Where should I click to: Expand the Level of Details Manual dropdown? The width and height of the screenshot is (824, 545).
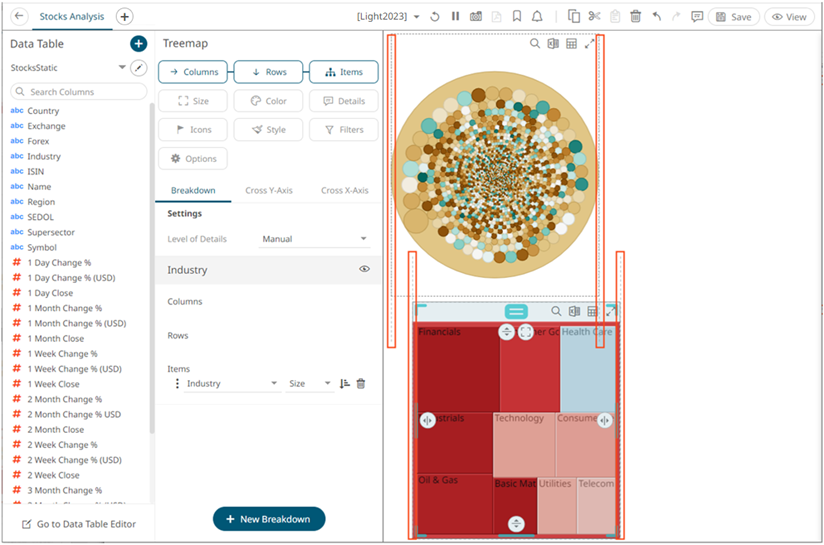tap(314, 239)
